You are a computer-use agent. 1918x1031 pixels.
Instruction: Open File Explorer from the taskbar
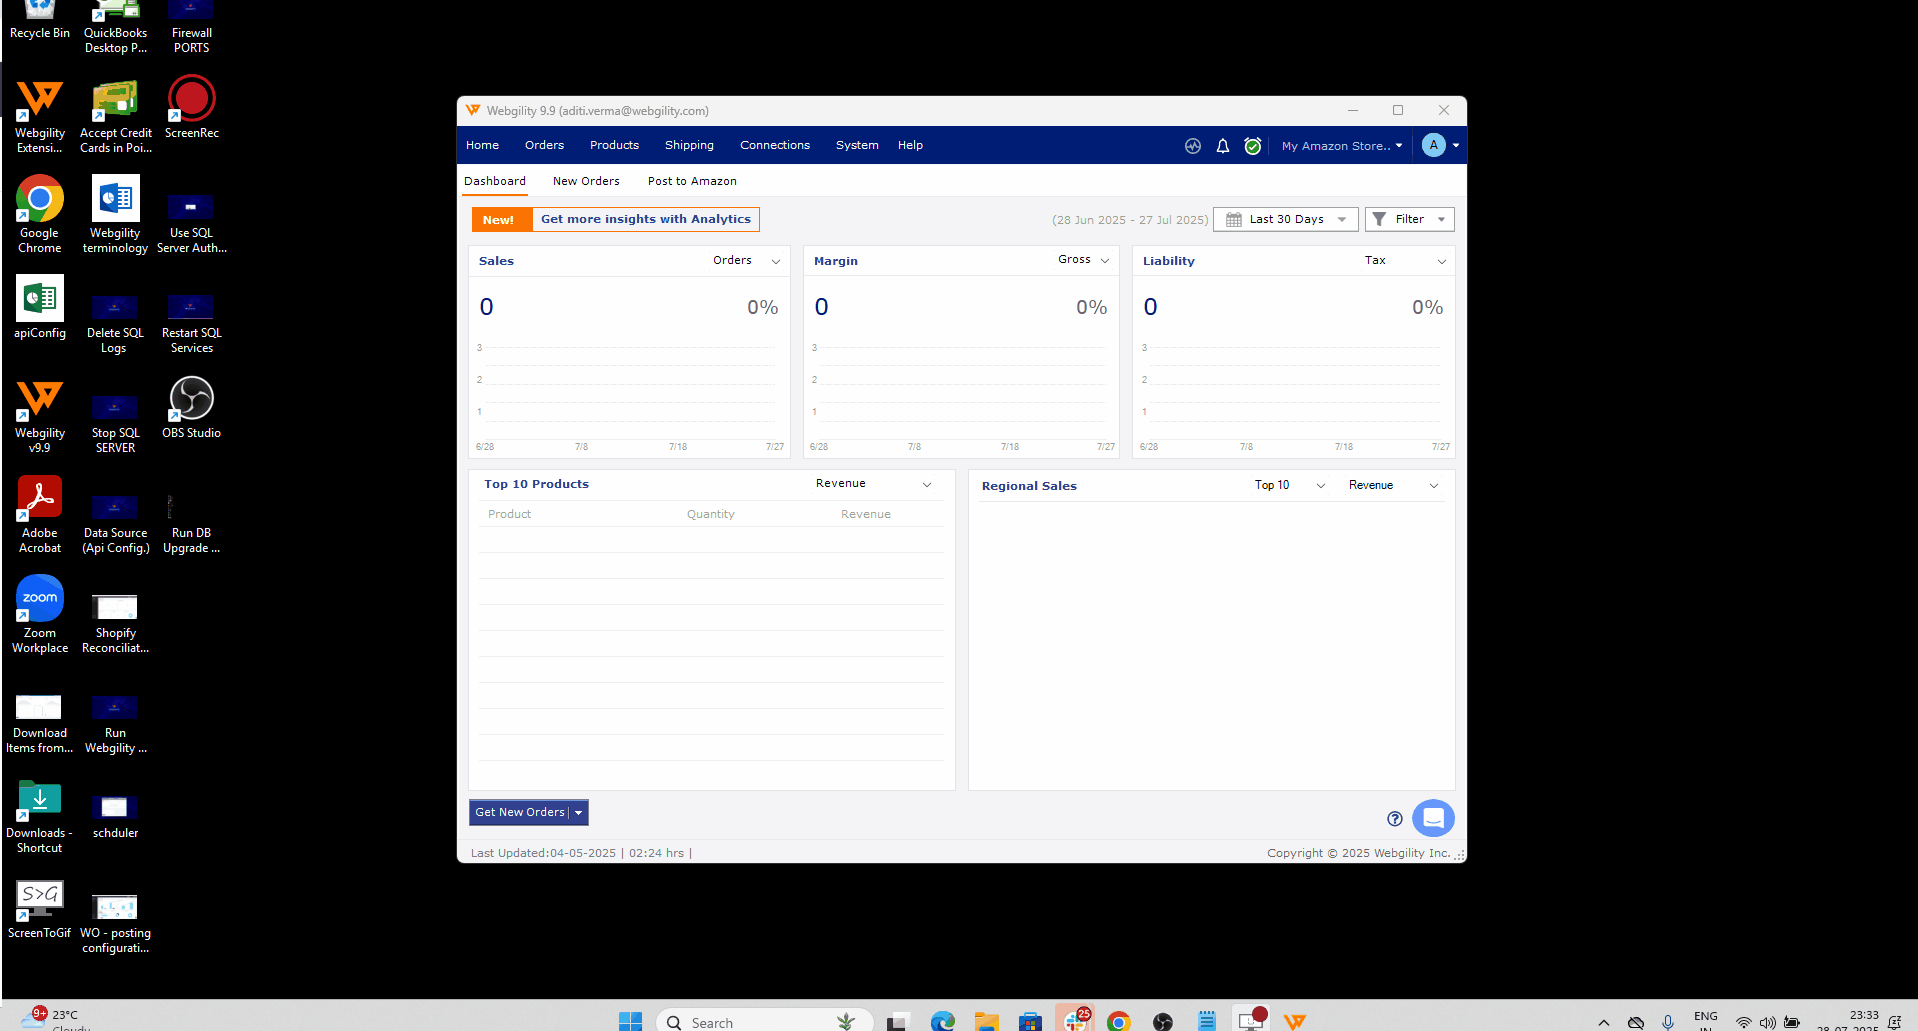pyautogui.click(x=987, y=1021)
